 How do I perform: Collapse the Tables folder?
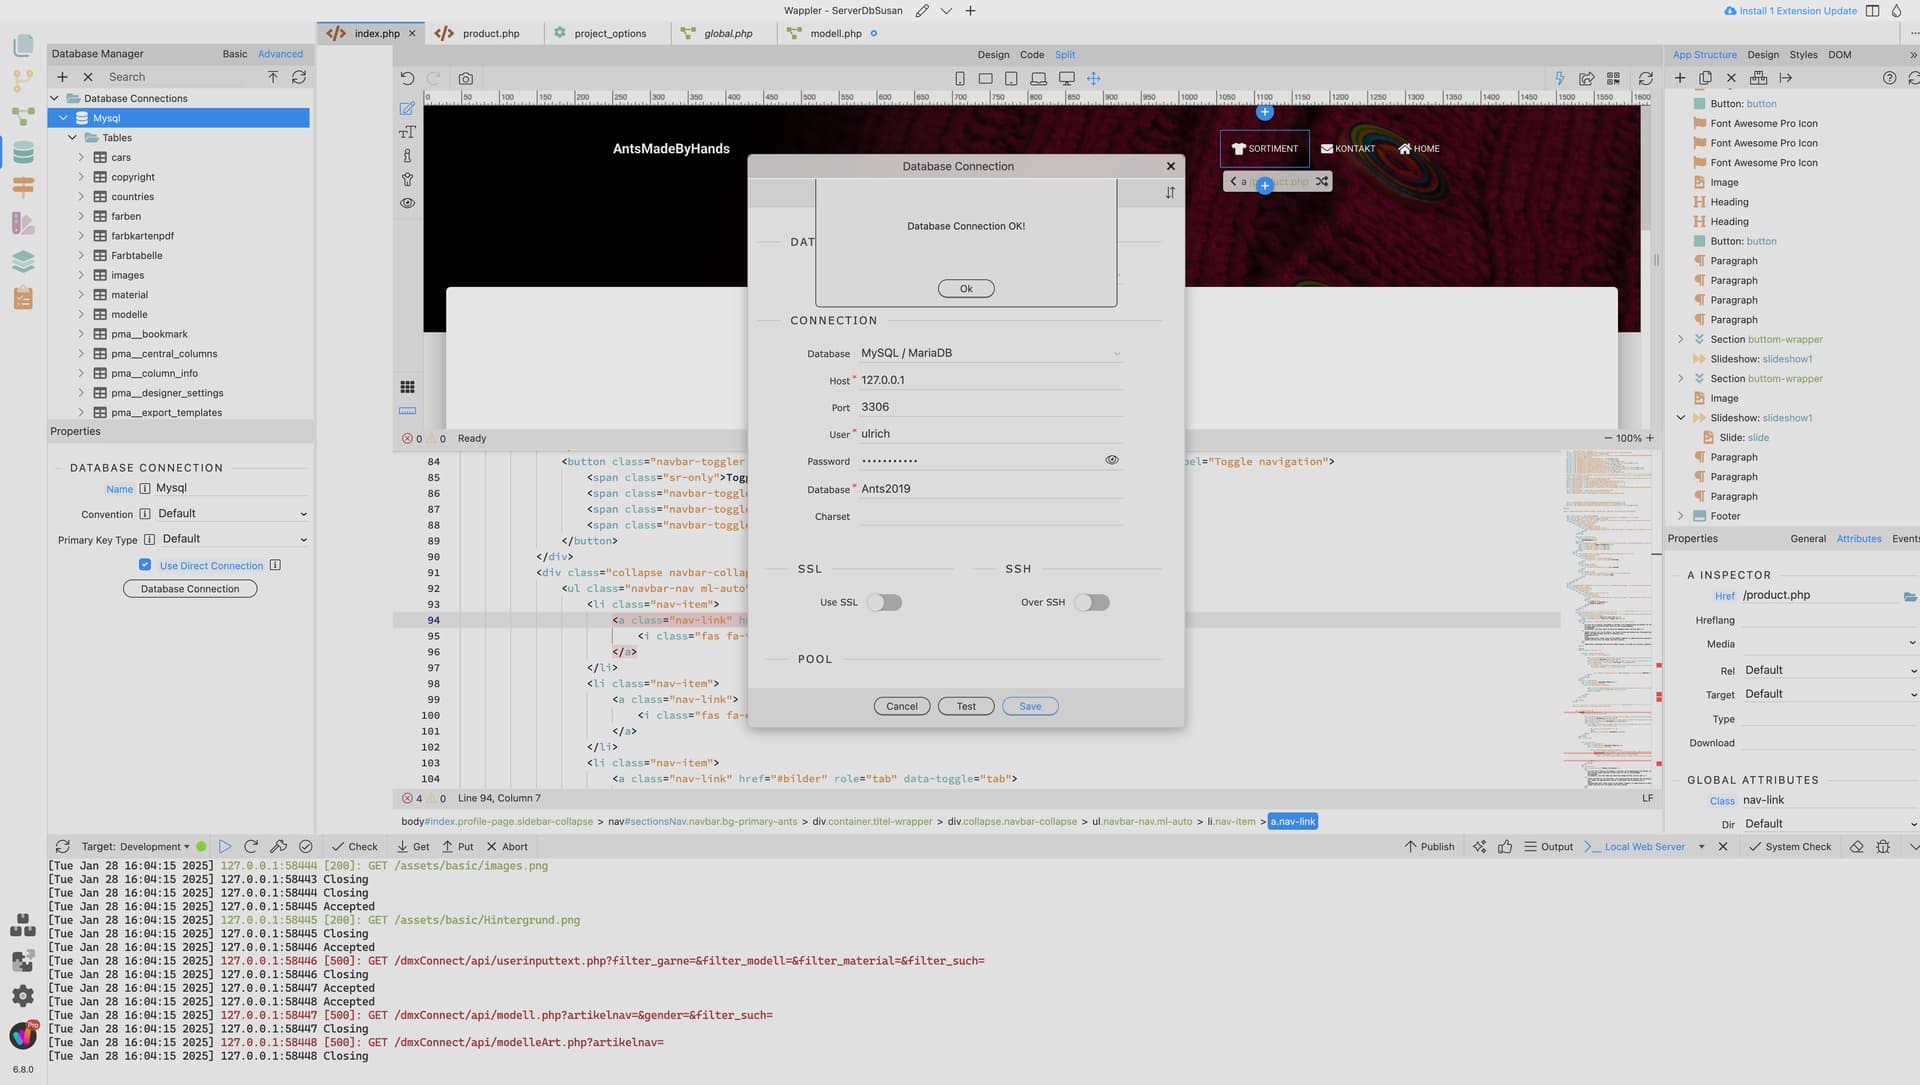pyautogui.click(x=72, y=138)
